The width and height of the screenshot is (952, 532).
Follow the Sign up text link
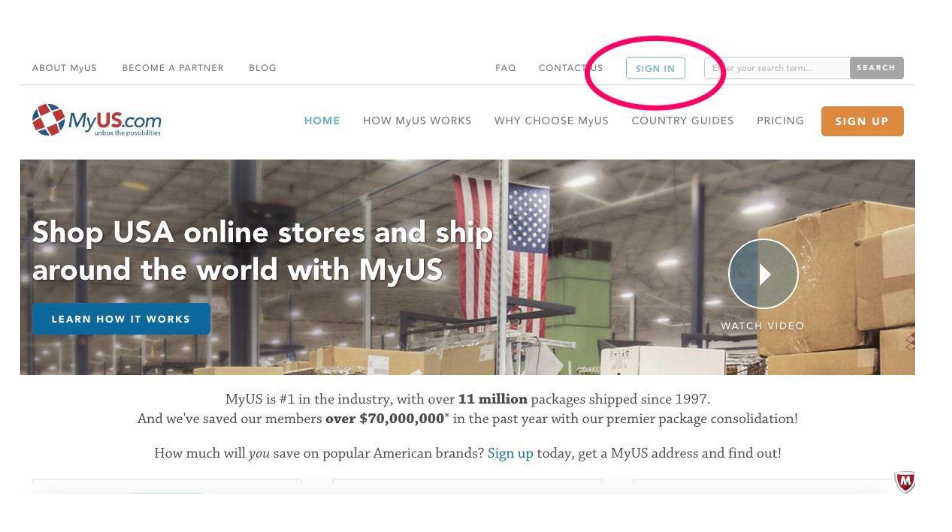point(510,453)
